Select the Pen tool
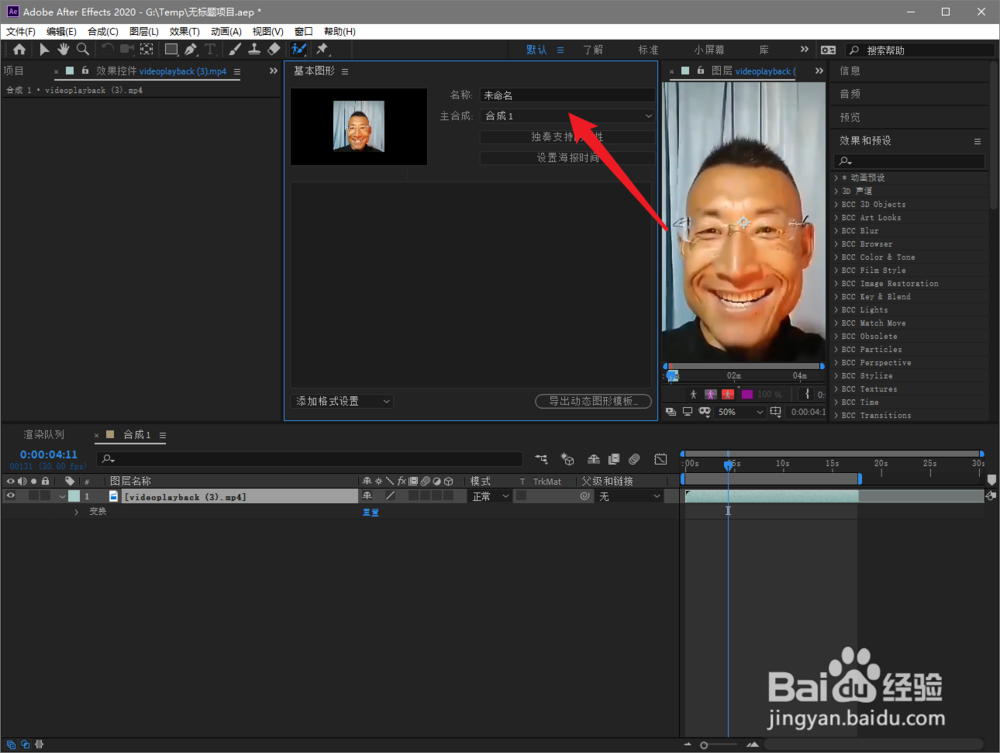1000x753 pixels. [x=190, y=49]
